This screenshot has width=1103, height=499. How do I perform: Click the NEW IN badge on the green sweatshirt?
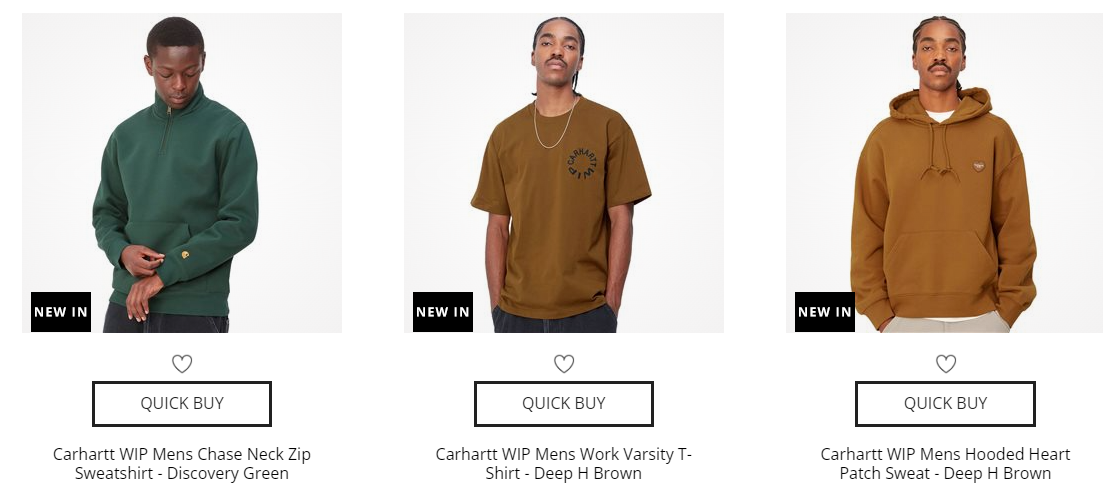pos(60,312)
